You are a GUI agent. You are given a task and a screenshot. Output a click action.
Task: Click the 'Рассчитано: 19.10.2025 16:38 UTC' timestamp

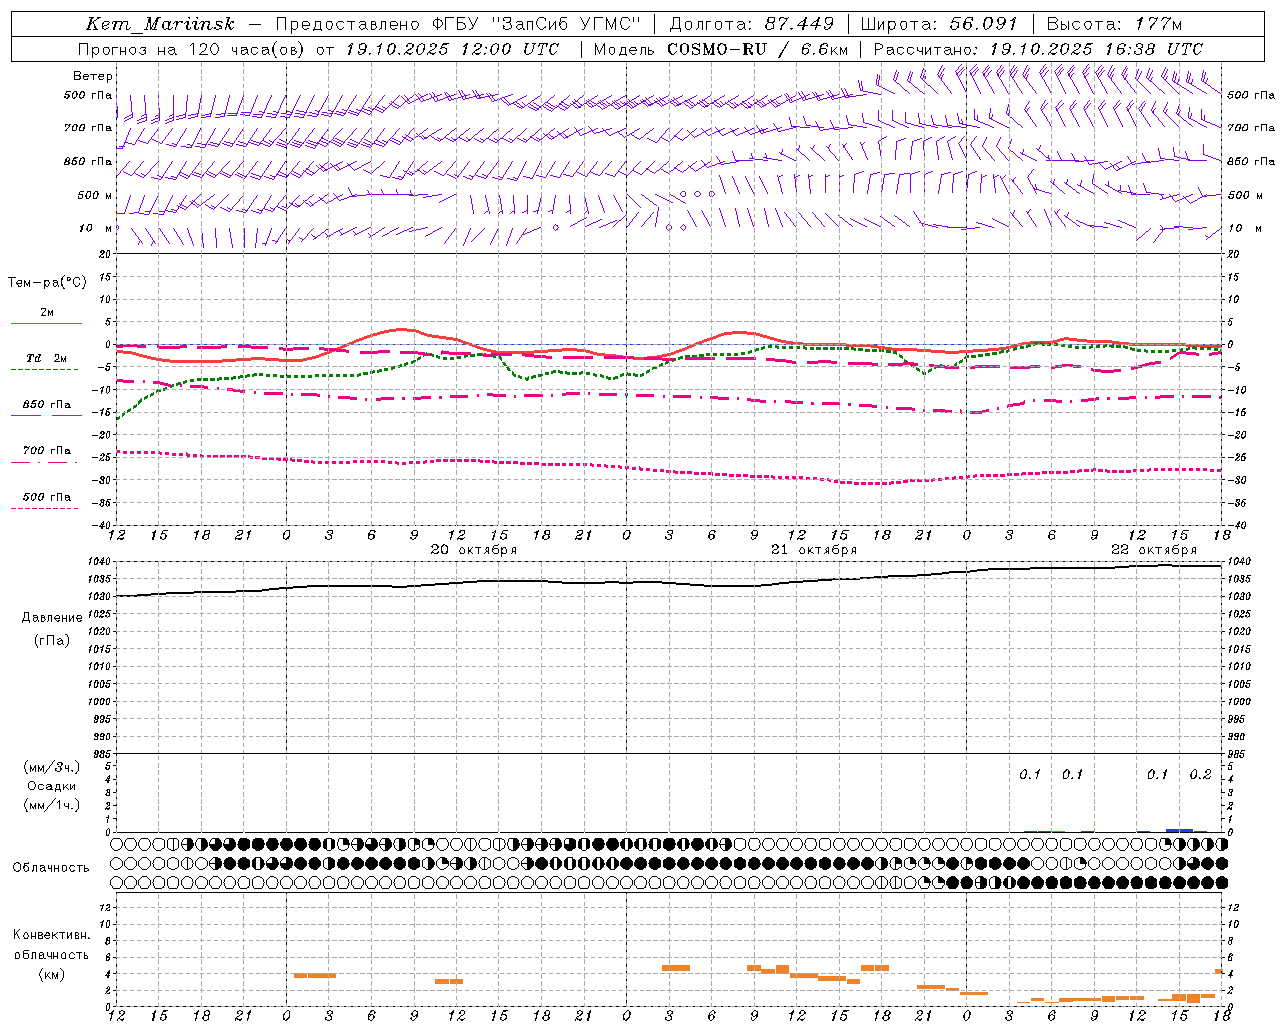[1038, 49]
